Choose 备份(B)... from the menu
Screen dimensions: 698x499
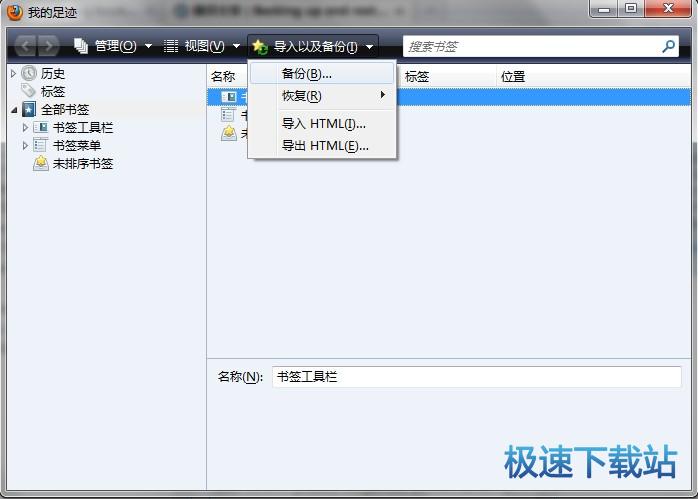tap(322, 73)
